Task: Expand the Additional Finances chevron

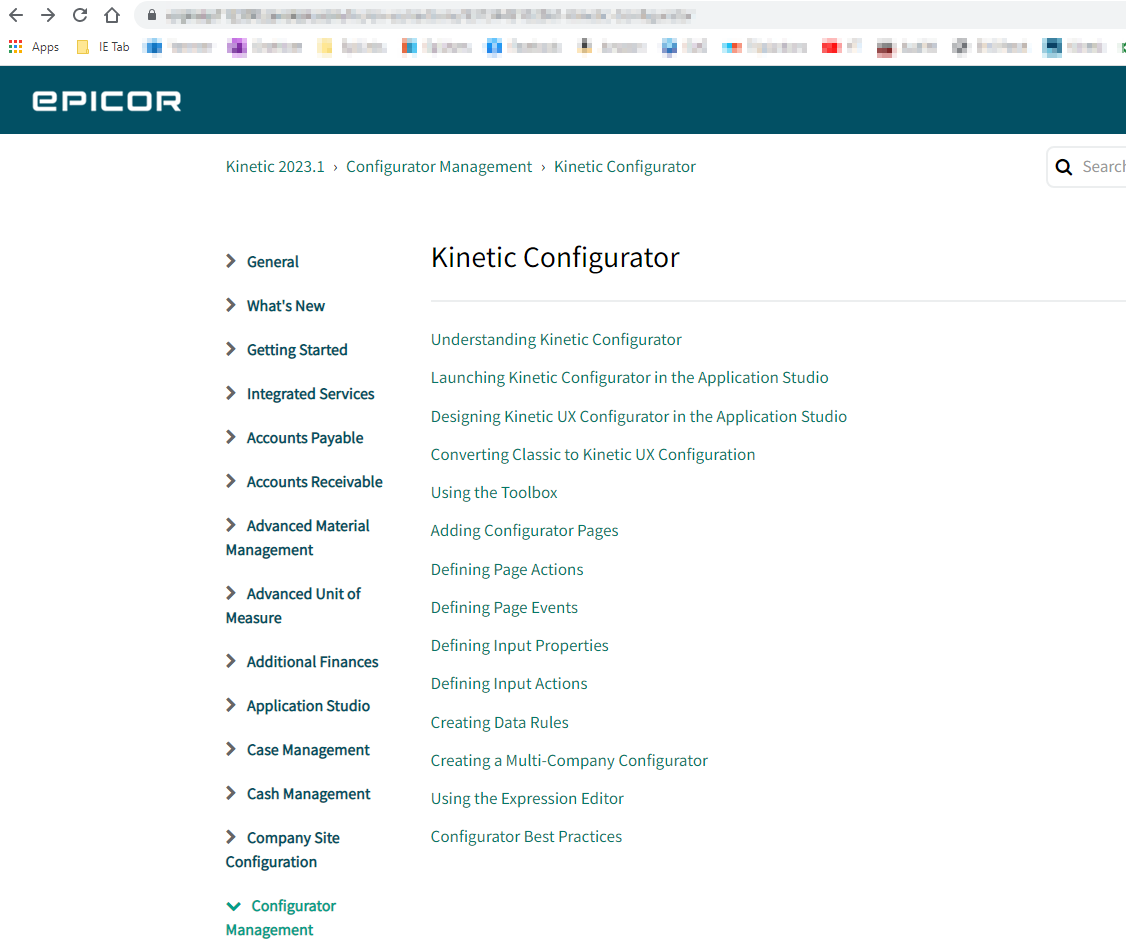Action: pos(231,661)
